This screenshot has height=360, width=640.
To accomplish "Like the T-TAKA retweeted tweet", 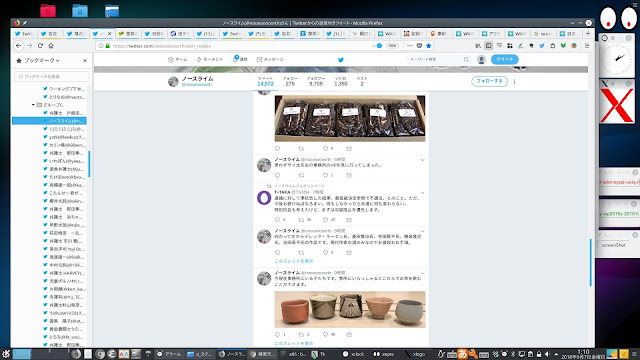I will click(325, 220).
